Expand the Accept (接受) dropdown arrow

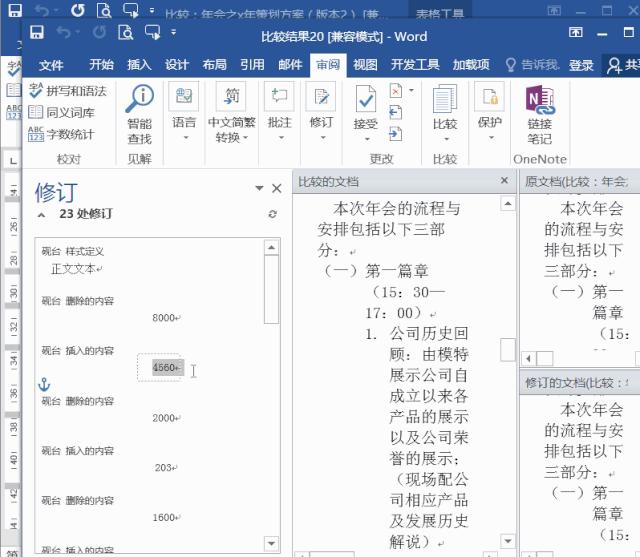(x=367, y=139)
